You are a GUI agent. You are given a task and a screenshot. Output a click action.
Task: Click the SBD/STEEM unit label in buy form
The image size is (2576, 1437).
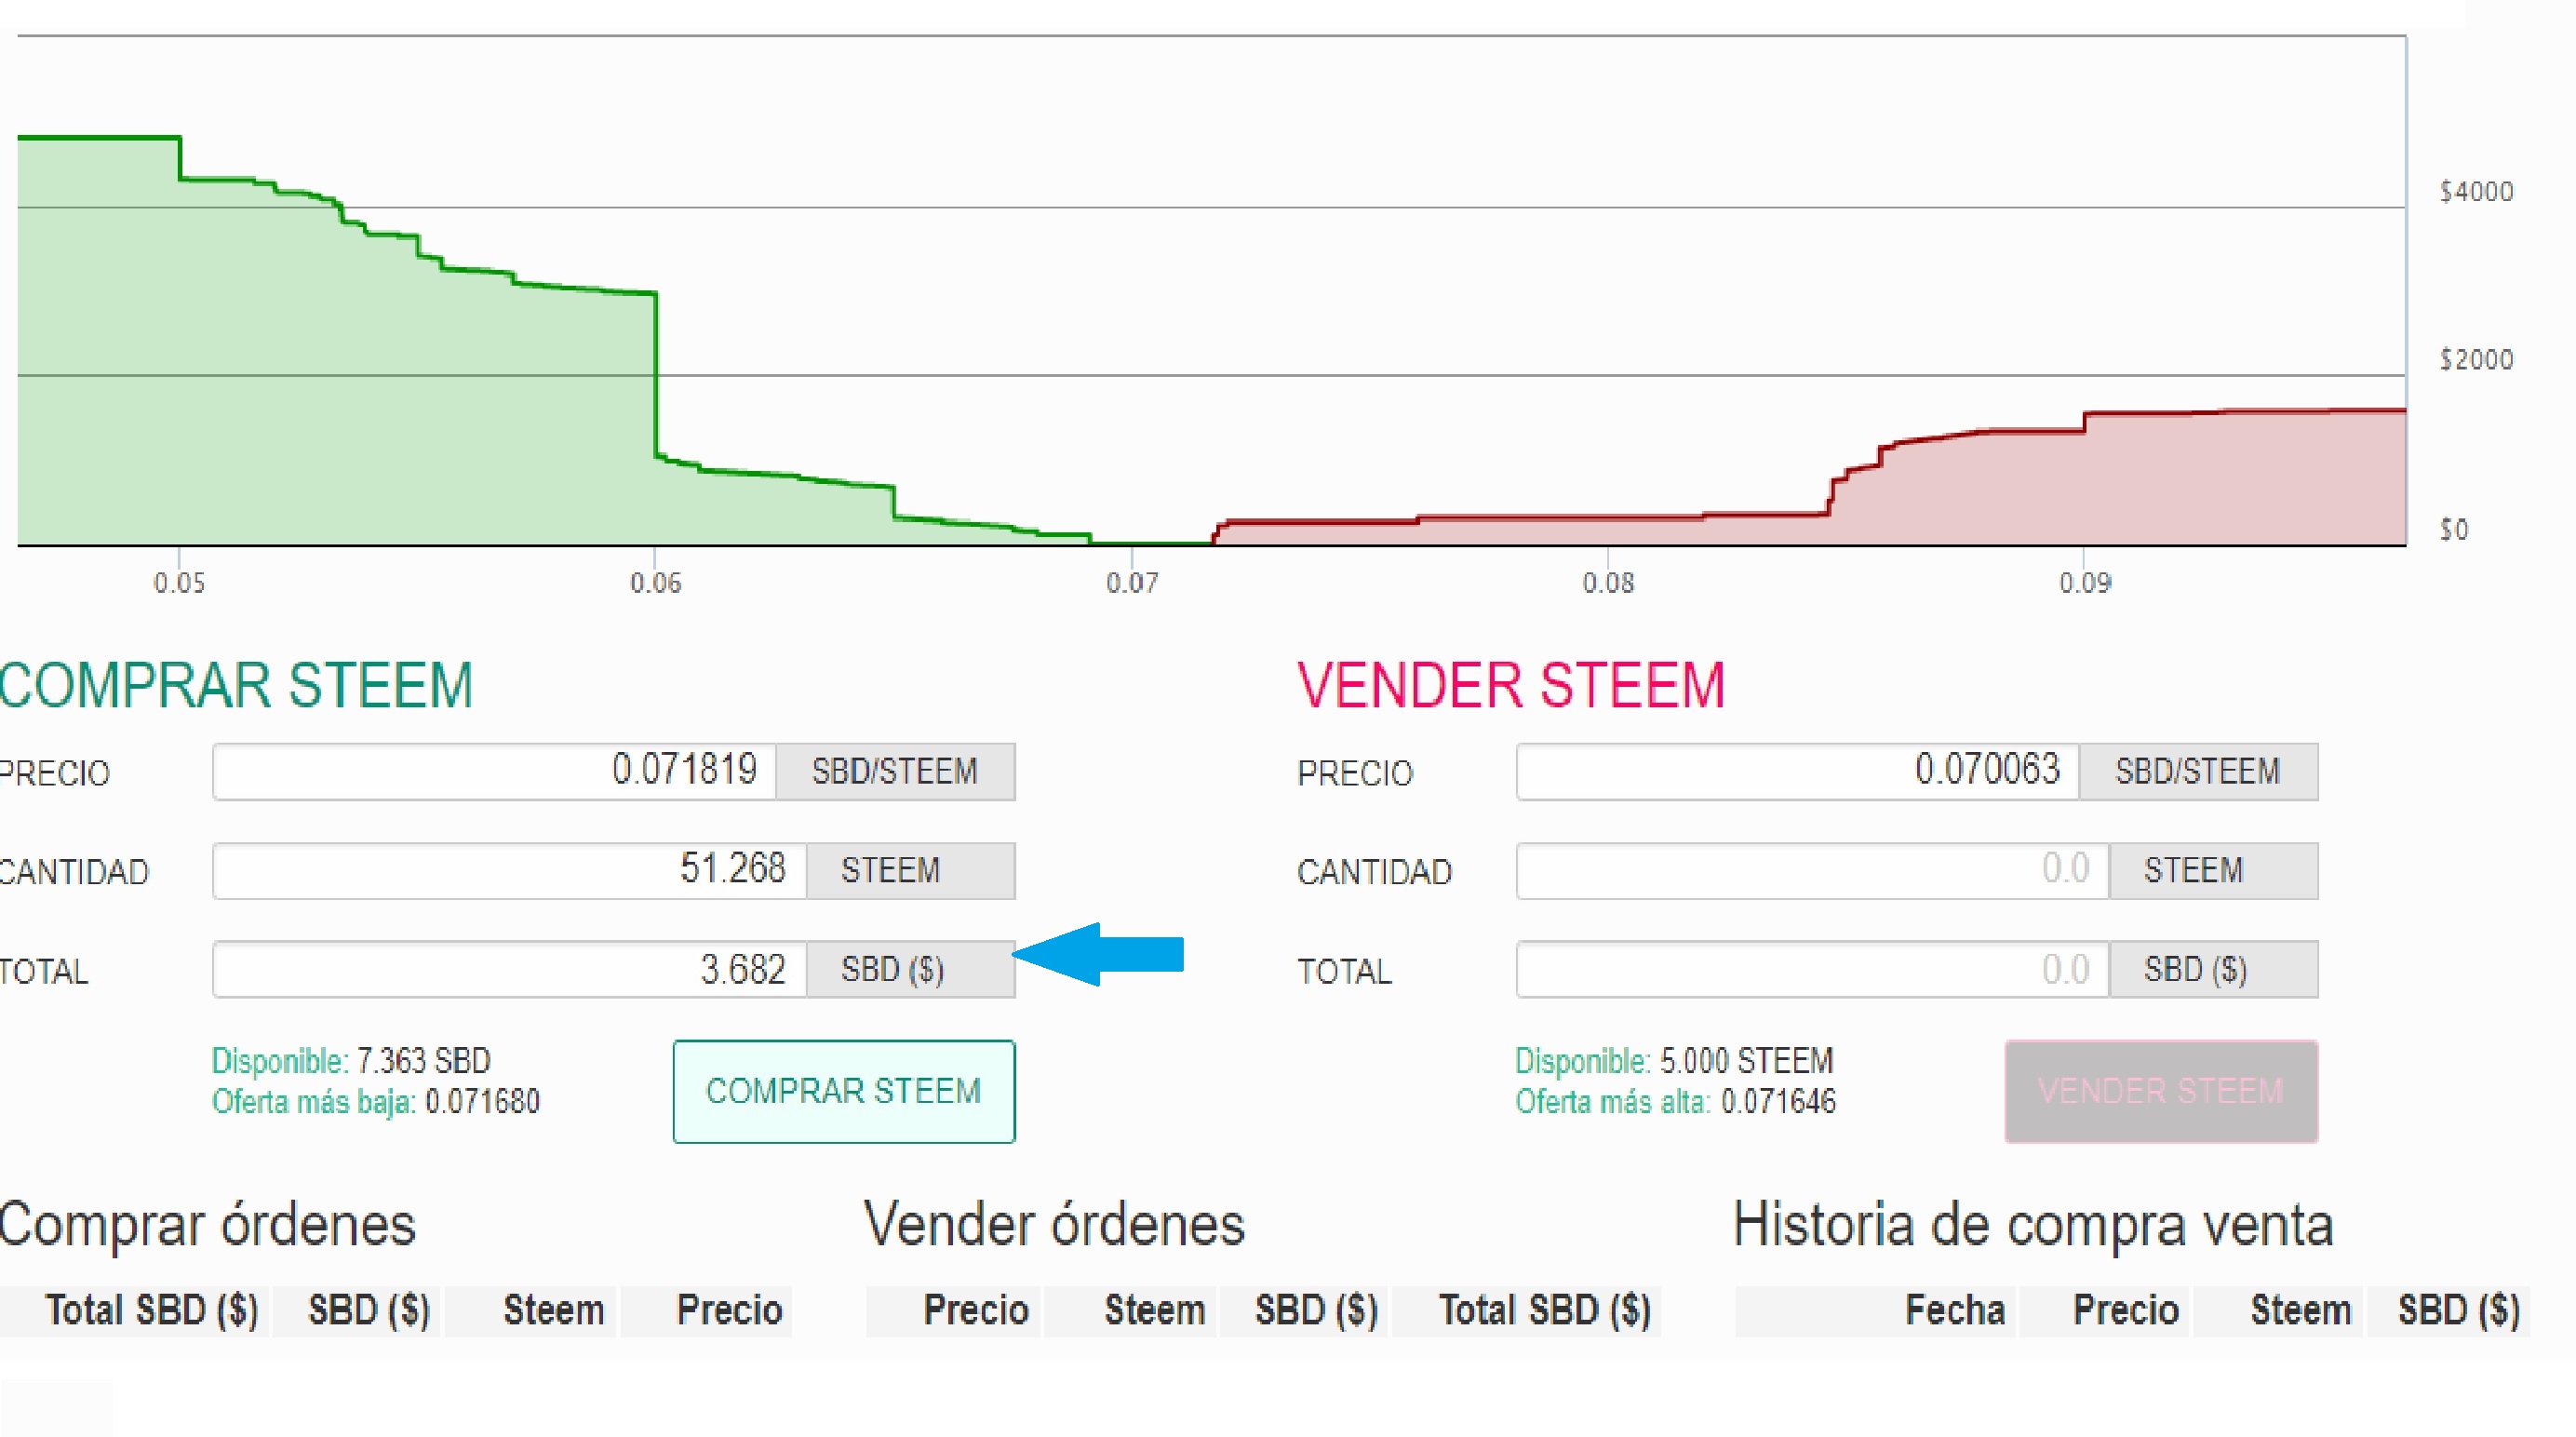895,771
